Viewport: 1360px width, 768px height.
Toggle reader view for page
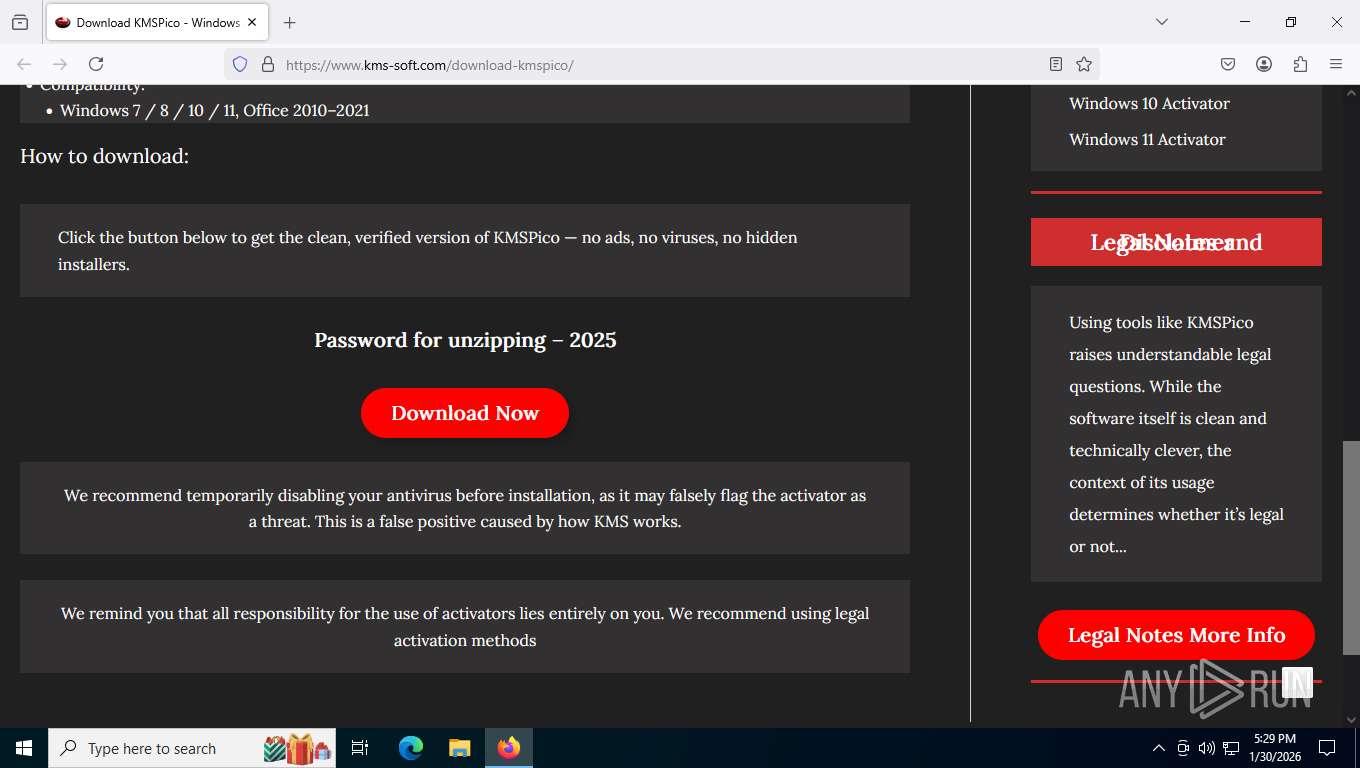point(1056,64)
